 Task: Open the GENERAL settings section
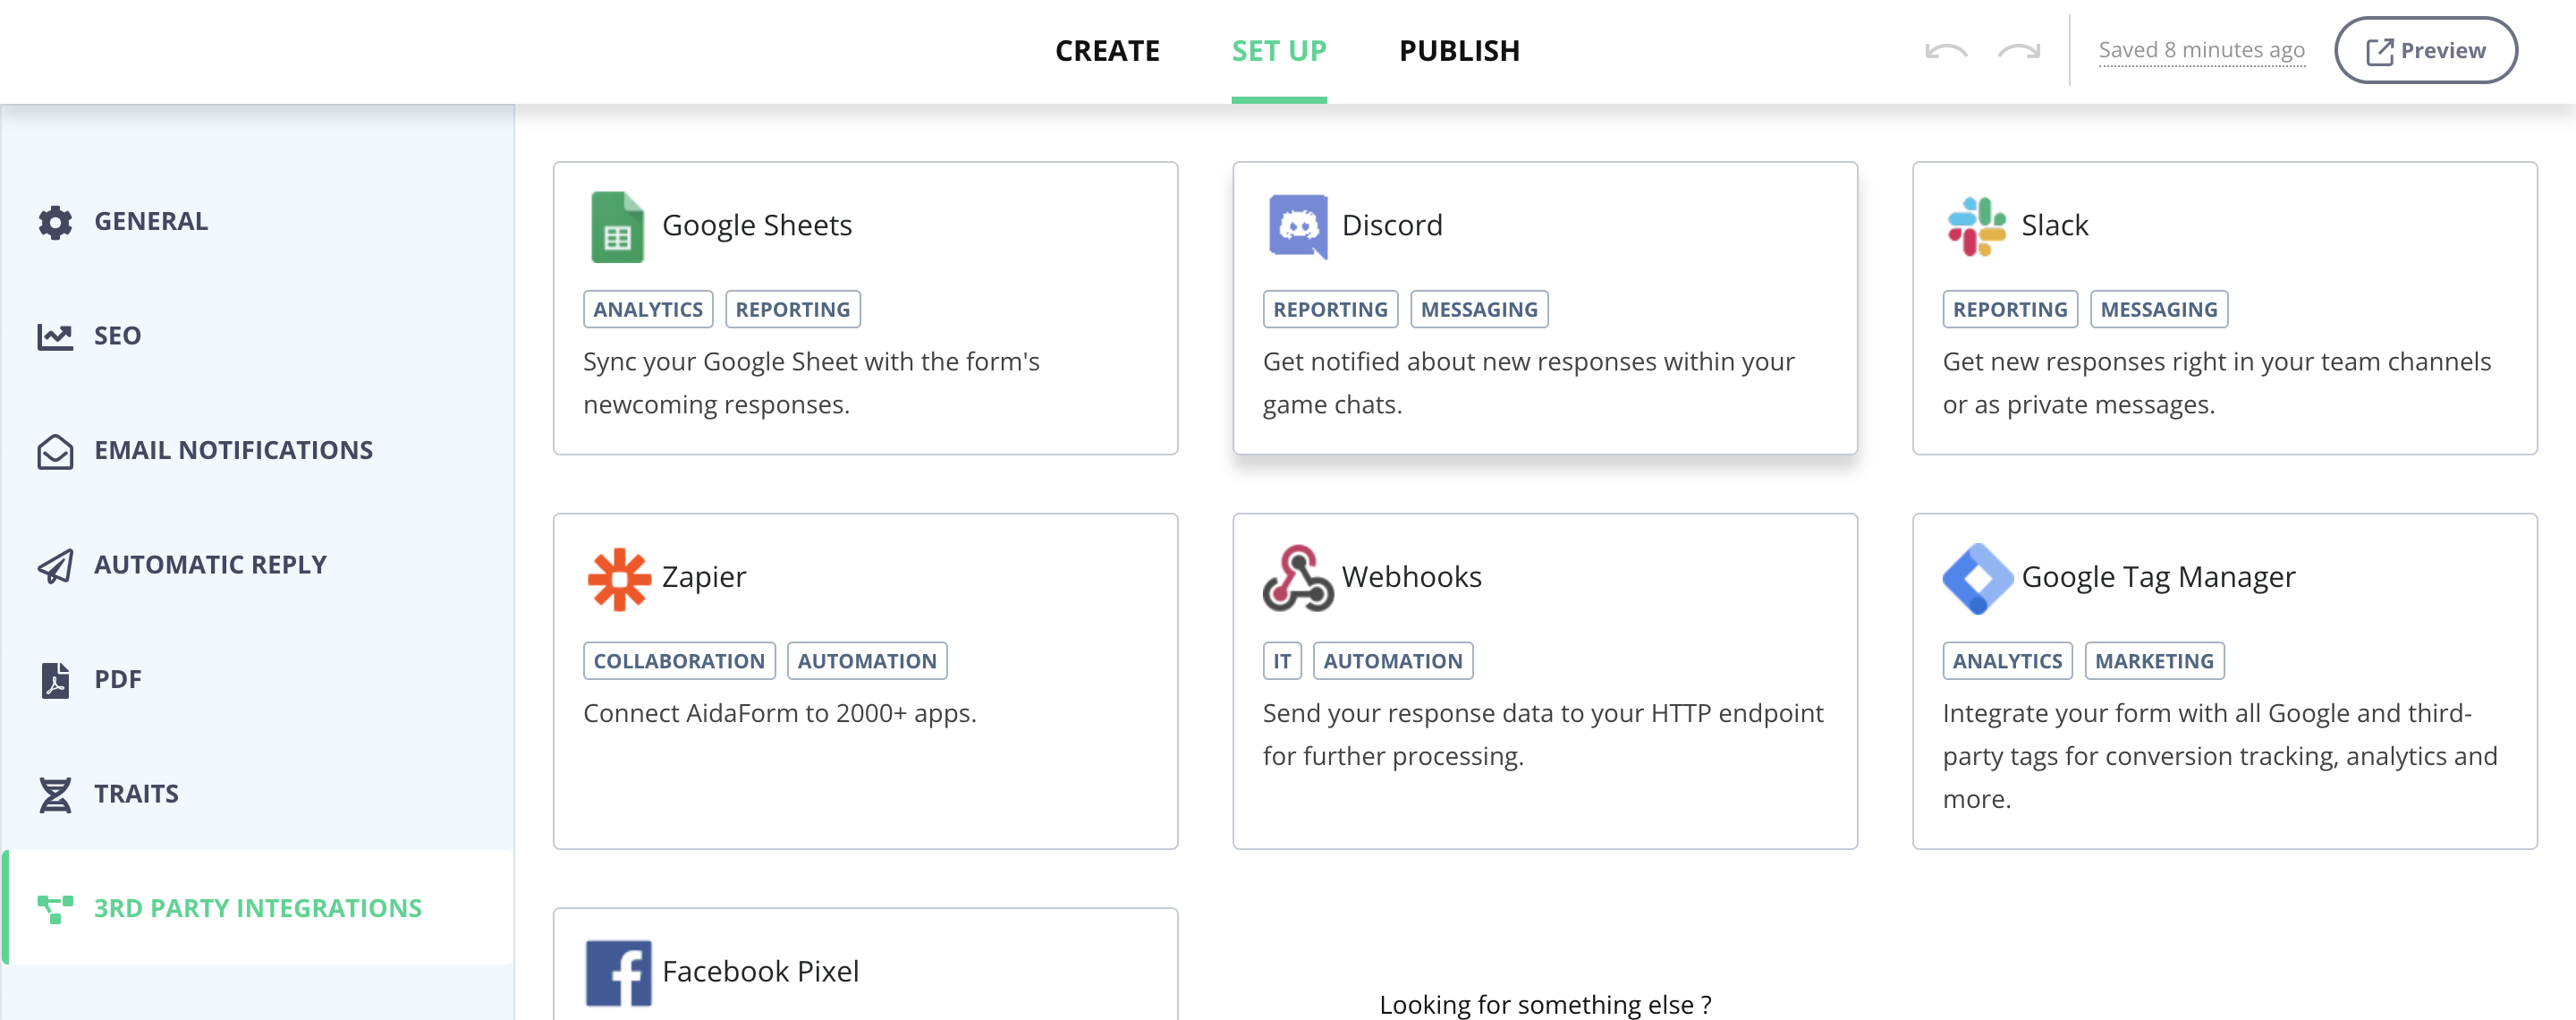point(258,222)
